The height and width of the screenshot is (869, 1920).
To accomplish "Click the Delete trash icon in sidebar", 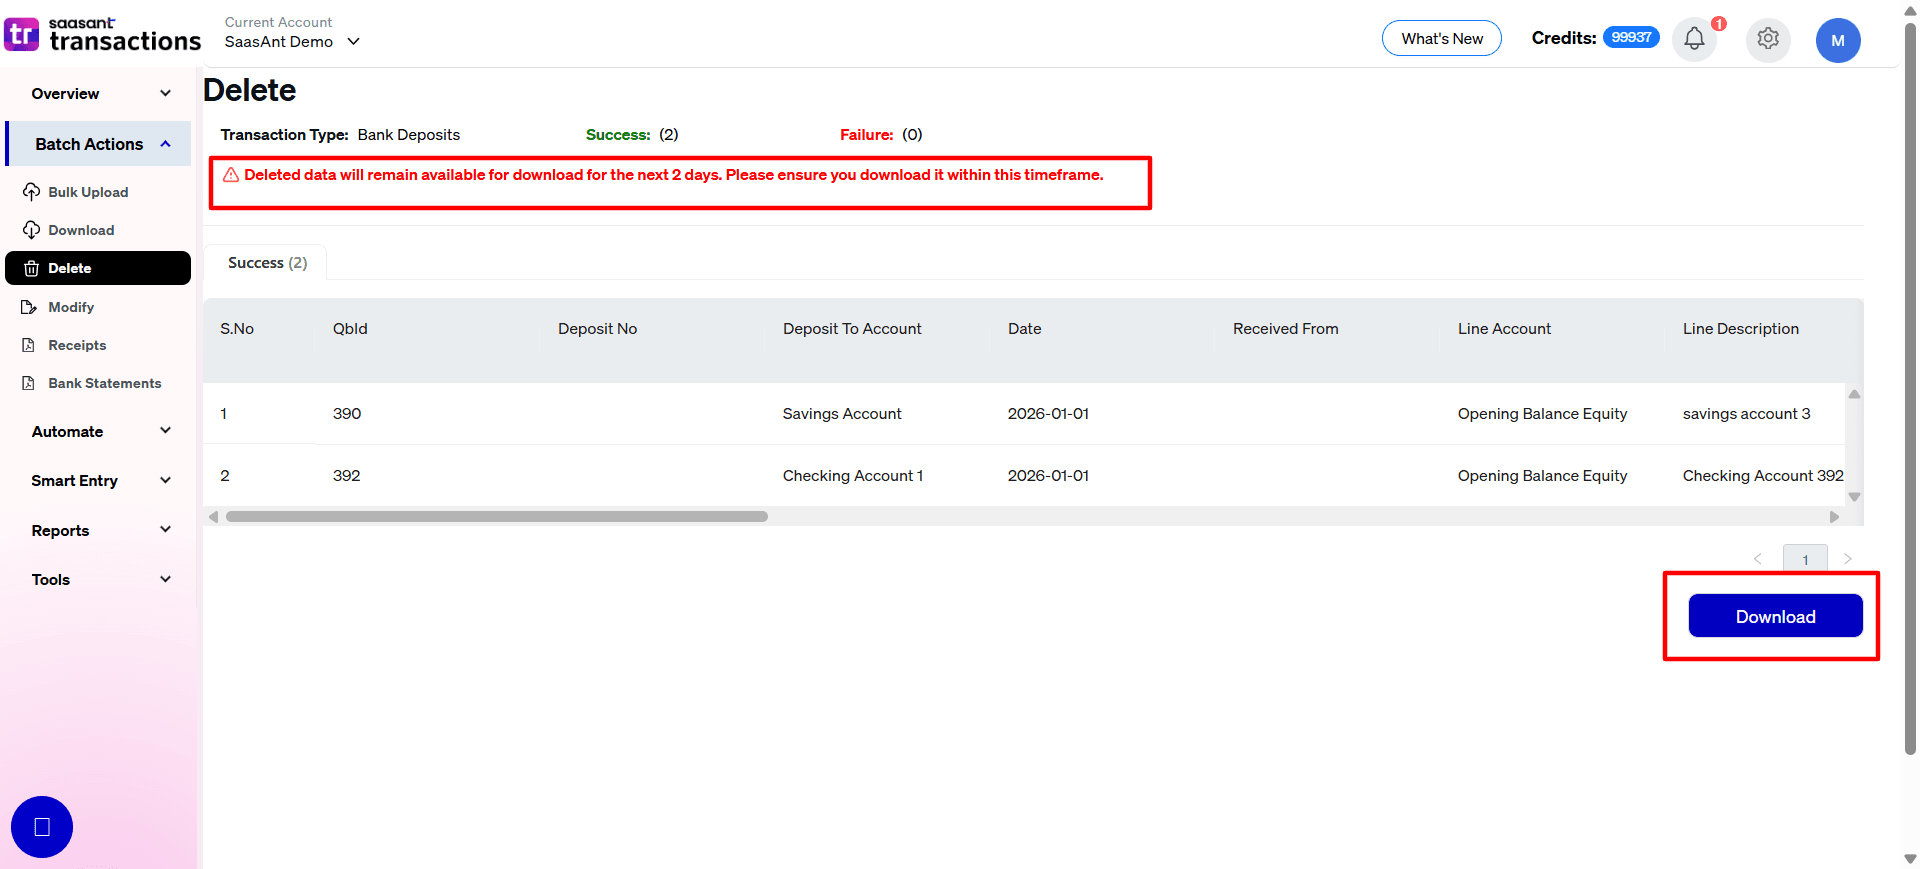I will click(31, 268).
